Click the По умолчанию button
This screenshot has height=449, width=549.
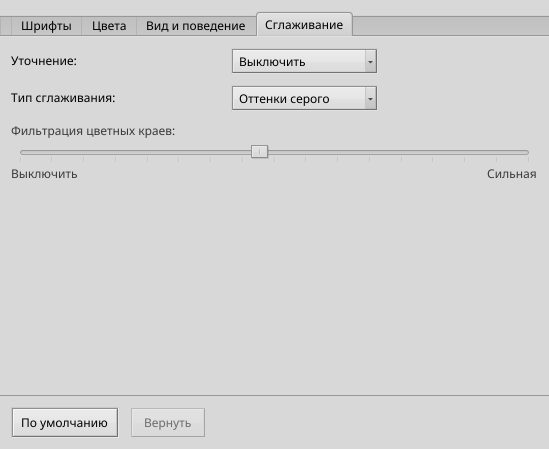[65, 423]
